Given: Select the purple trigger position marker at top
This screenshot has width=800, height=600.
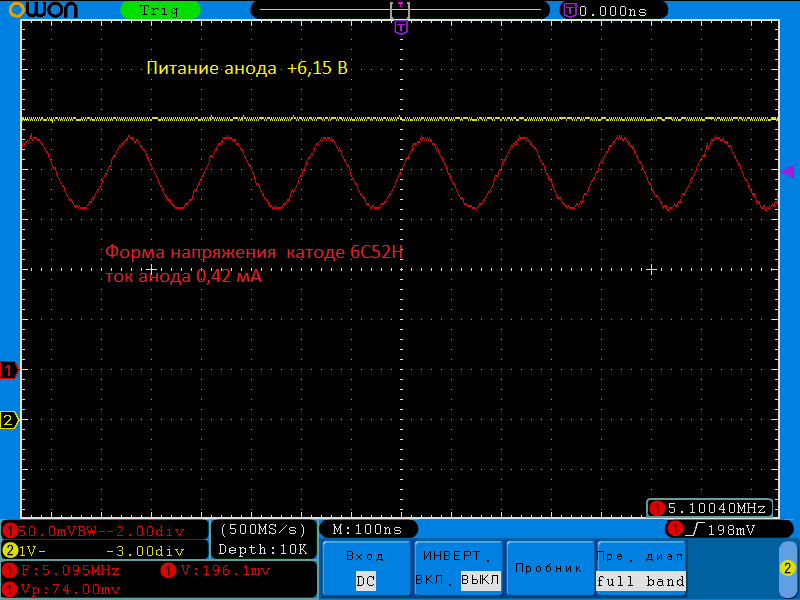Looking at the screenshot, I should point(402,27).
